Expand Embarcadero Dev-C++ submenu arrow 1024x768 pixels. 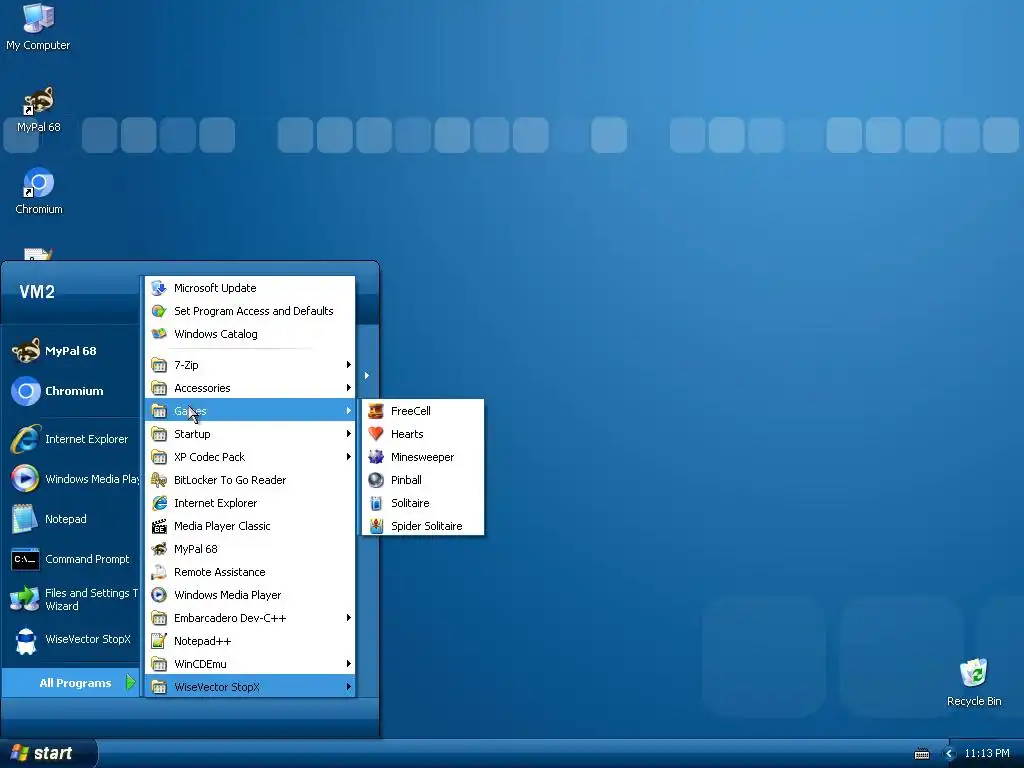[349, 618]
